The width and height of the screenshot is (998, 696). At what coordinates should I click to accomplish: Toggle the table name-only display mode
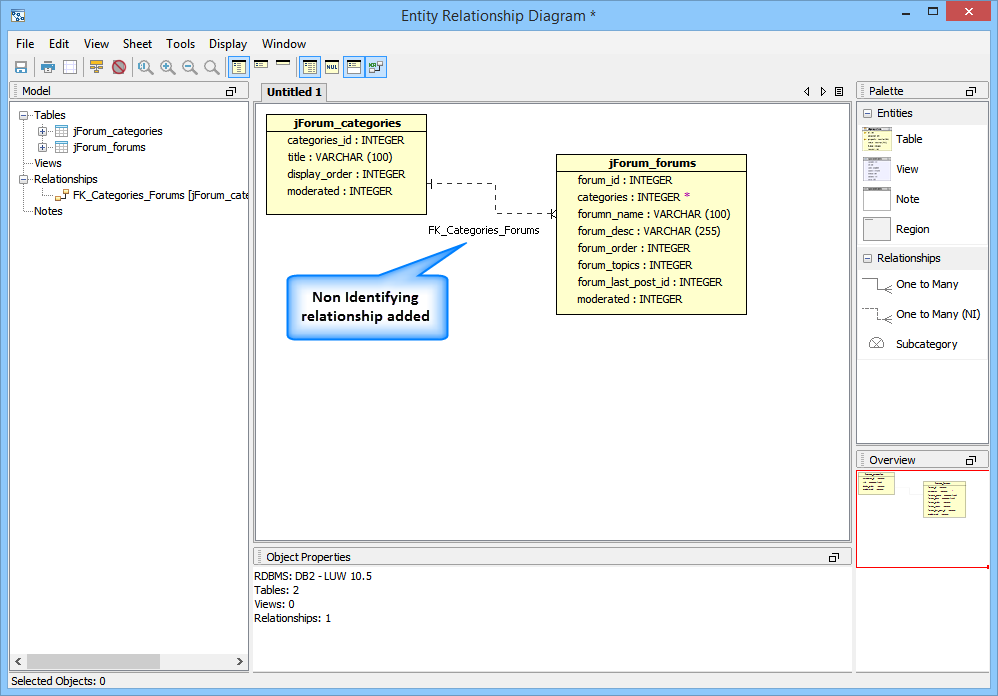point(283,62)
